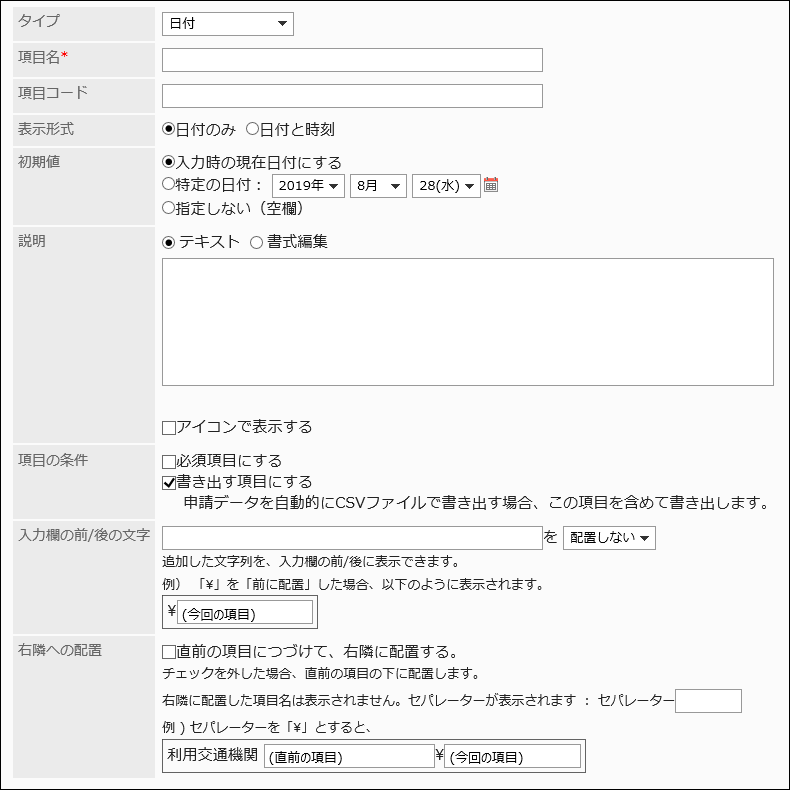The height and width of the screenshot is (790, 790).
Task: Click the チェックを外した場合 explanation text
Action: [321, 673]
